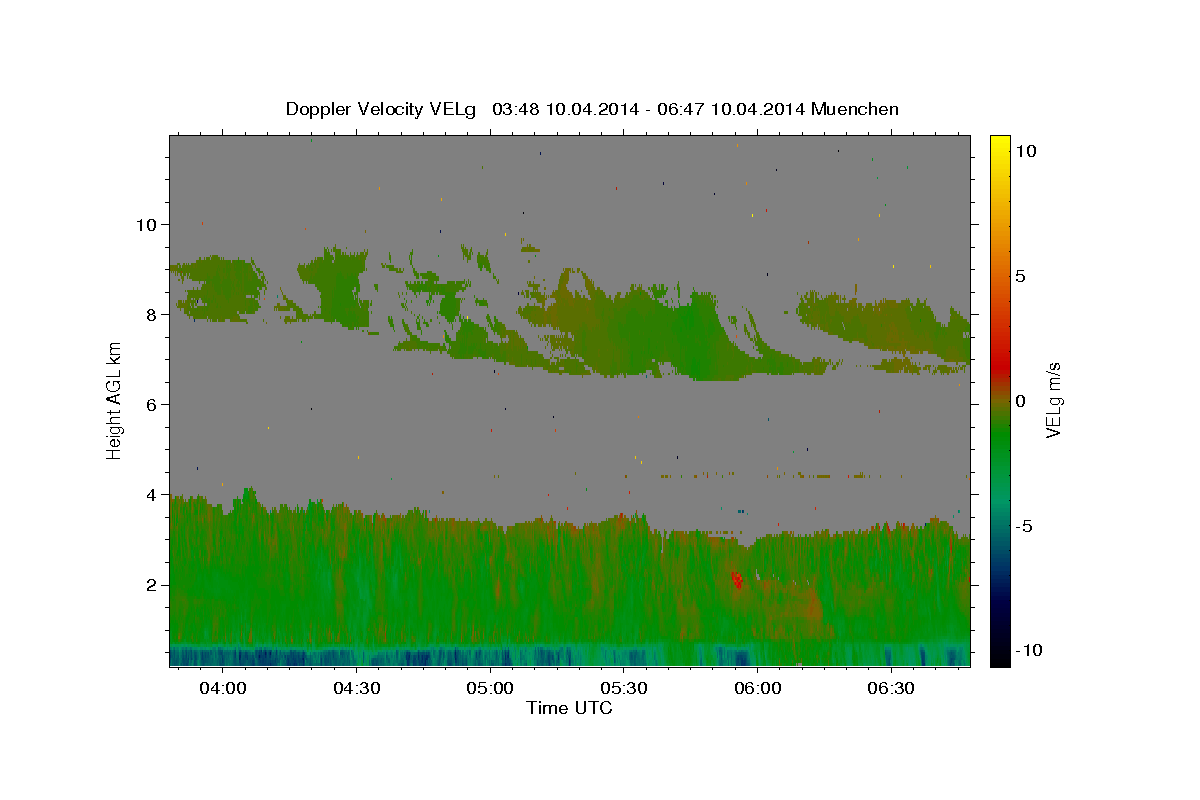
Task: Click the 06:30 time tick label
Action: pyautogui.click(x=891, y=689)
